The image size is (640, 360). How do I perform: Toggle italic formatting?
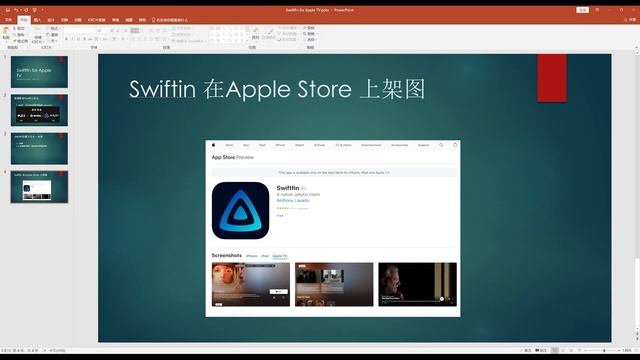point(72,39)
